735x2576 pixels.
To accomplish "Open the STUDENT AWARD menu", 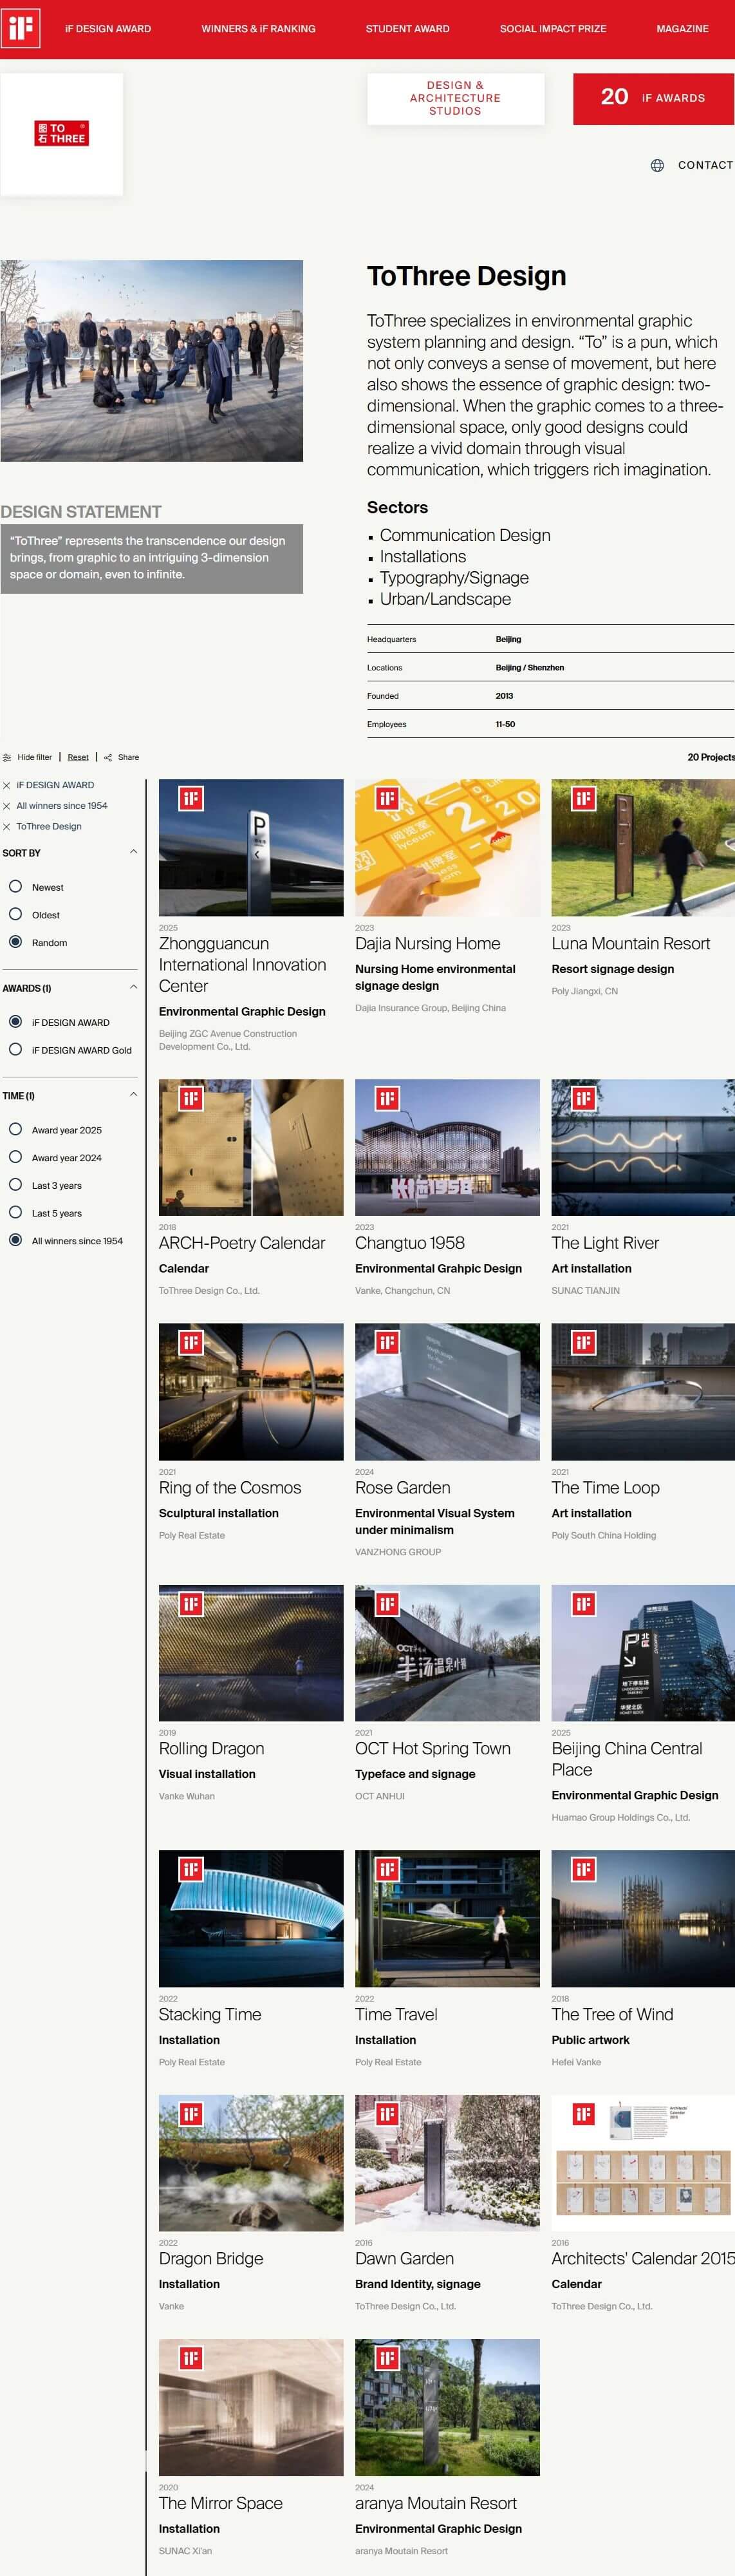I will pos(407,29).
